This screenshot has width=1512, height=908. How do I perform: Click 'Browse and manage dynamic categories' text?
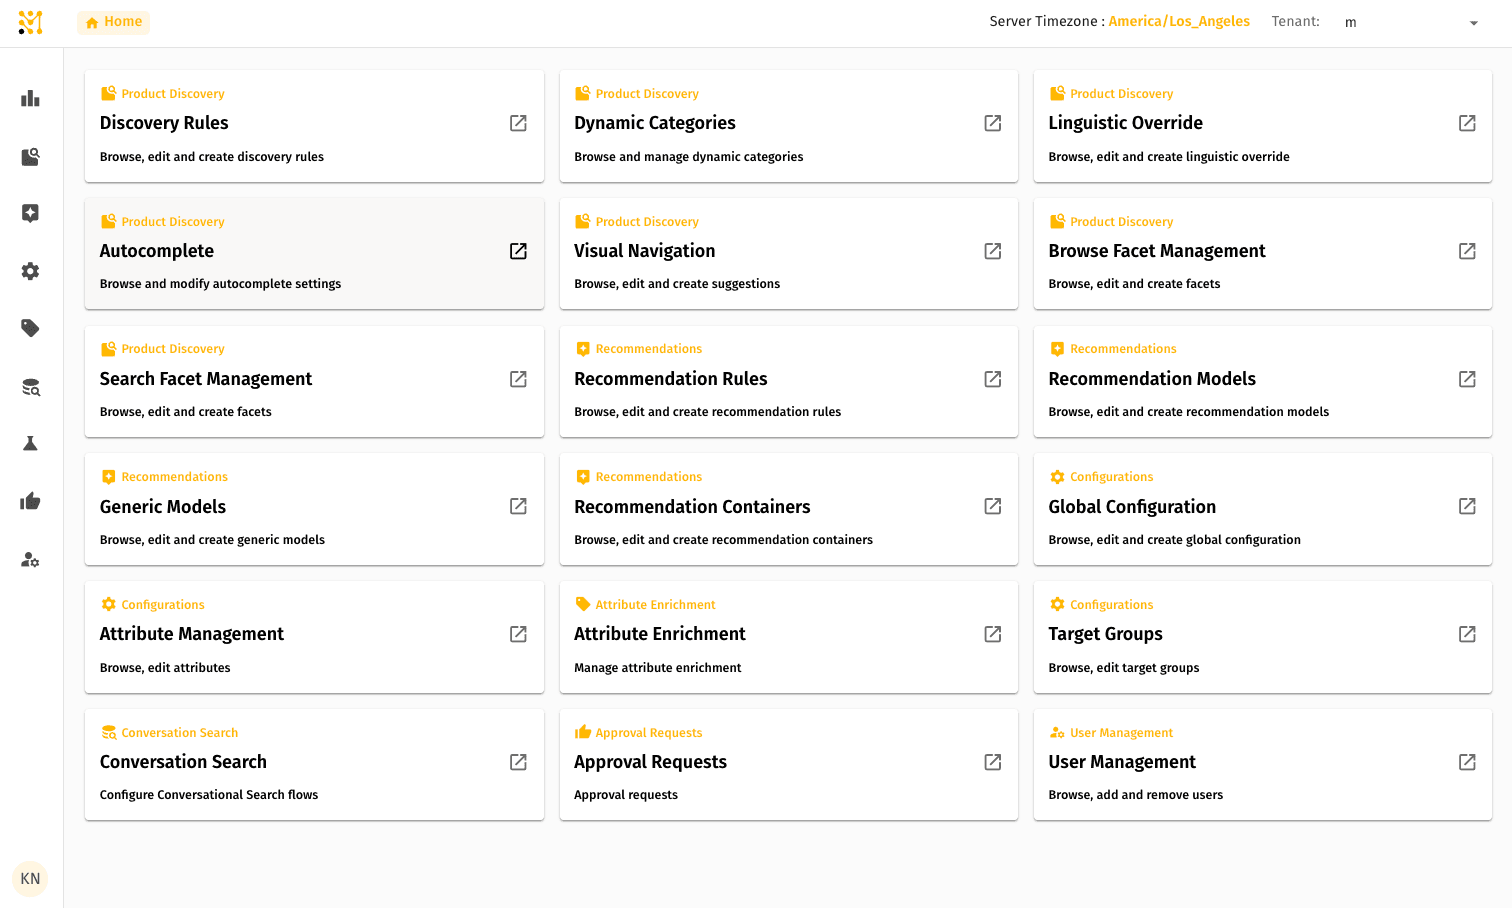coord(689,157)
